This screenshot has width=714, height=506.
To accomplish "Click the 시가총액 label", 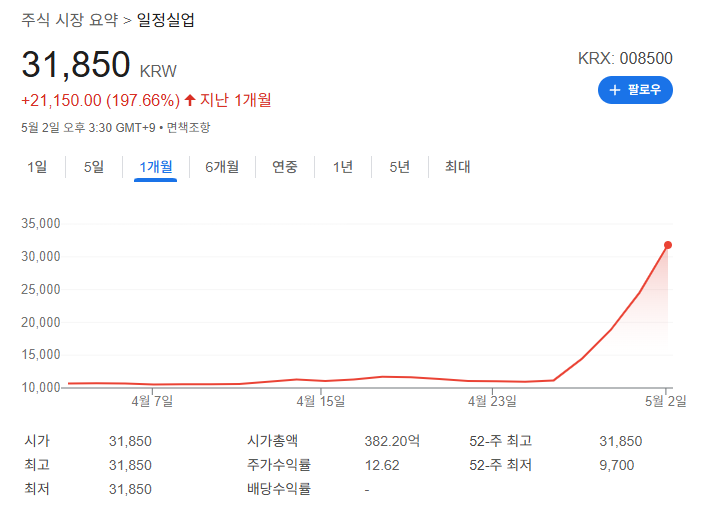I will click(x=272, y=441).
